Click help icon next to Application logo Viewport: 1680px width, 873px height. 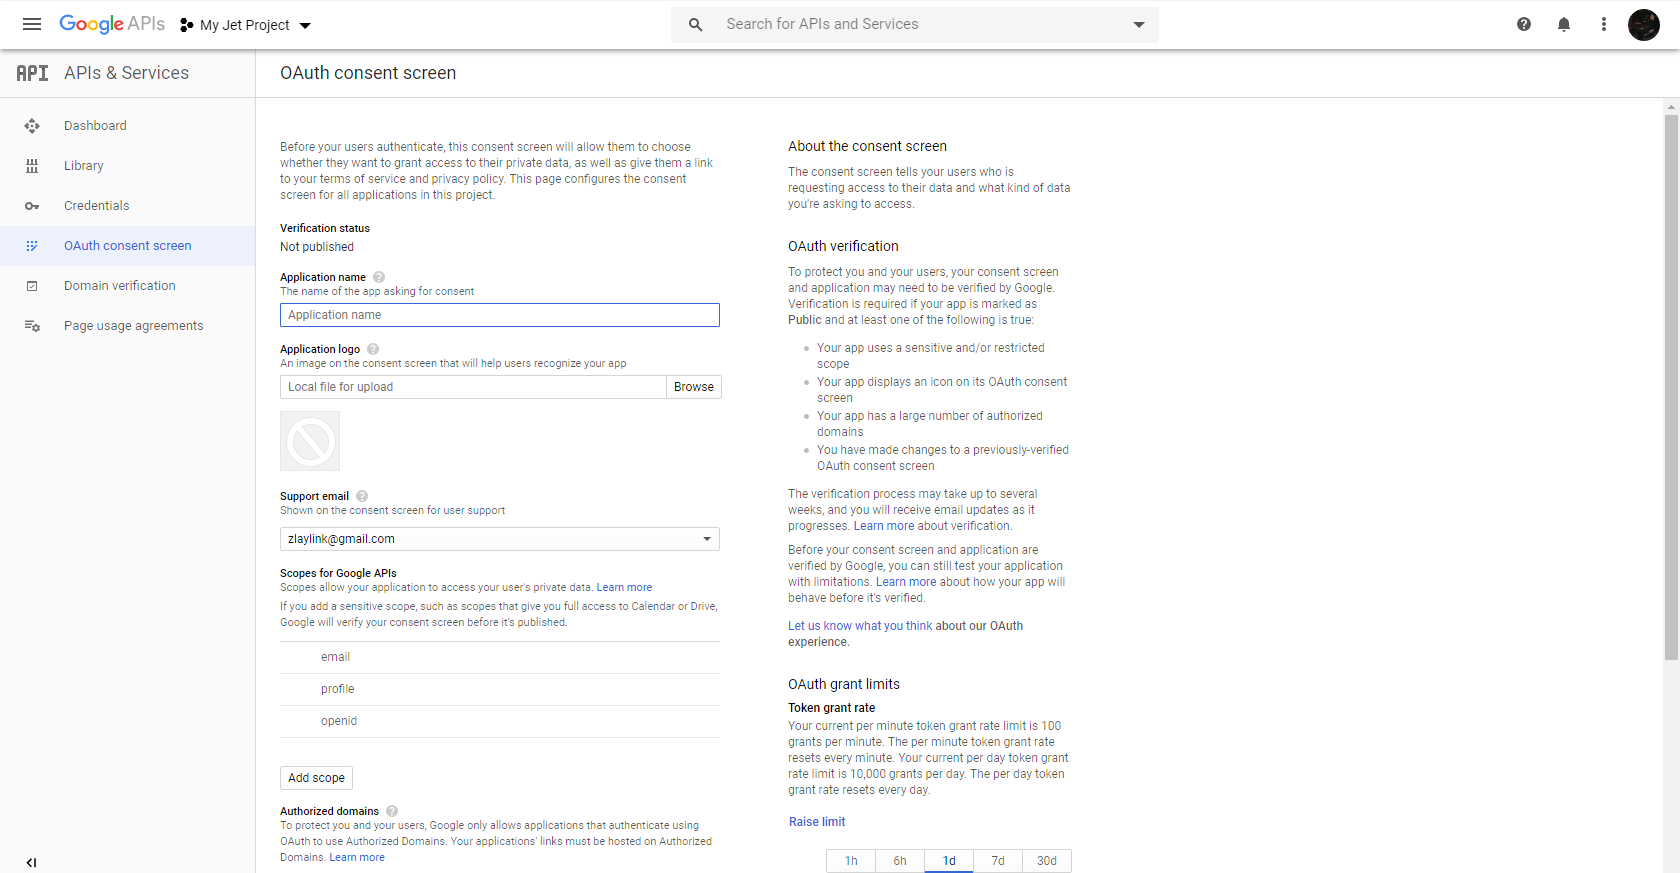(x=373, y=349)
